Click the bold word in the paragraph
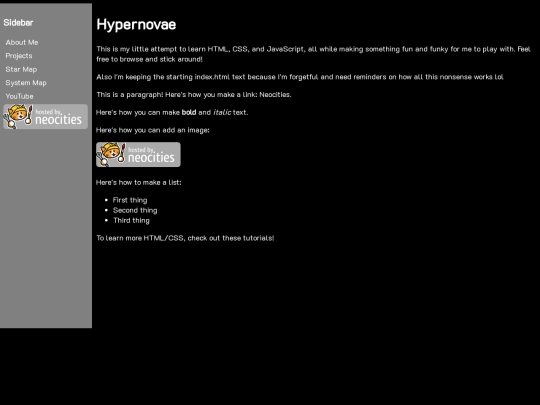 coord(189,112)
